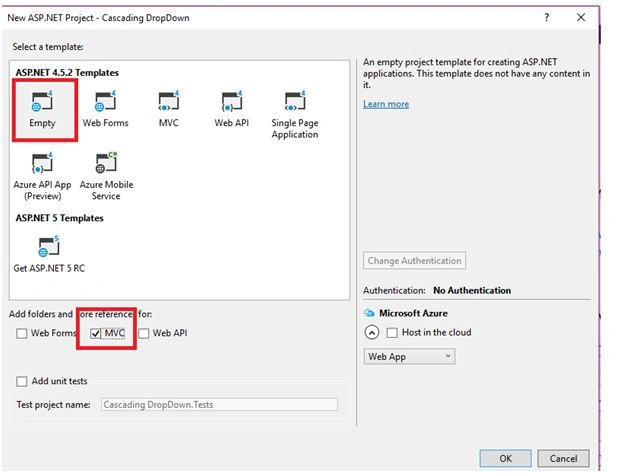Click the Test project name field
This screenshot has height=473, width=628.
[219, 405]
